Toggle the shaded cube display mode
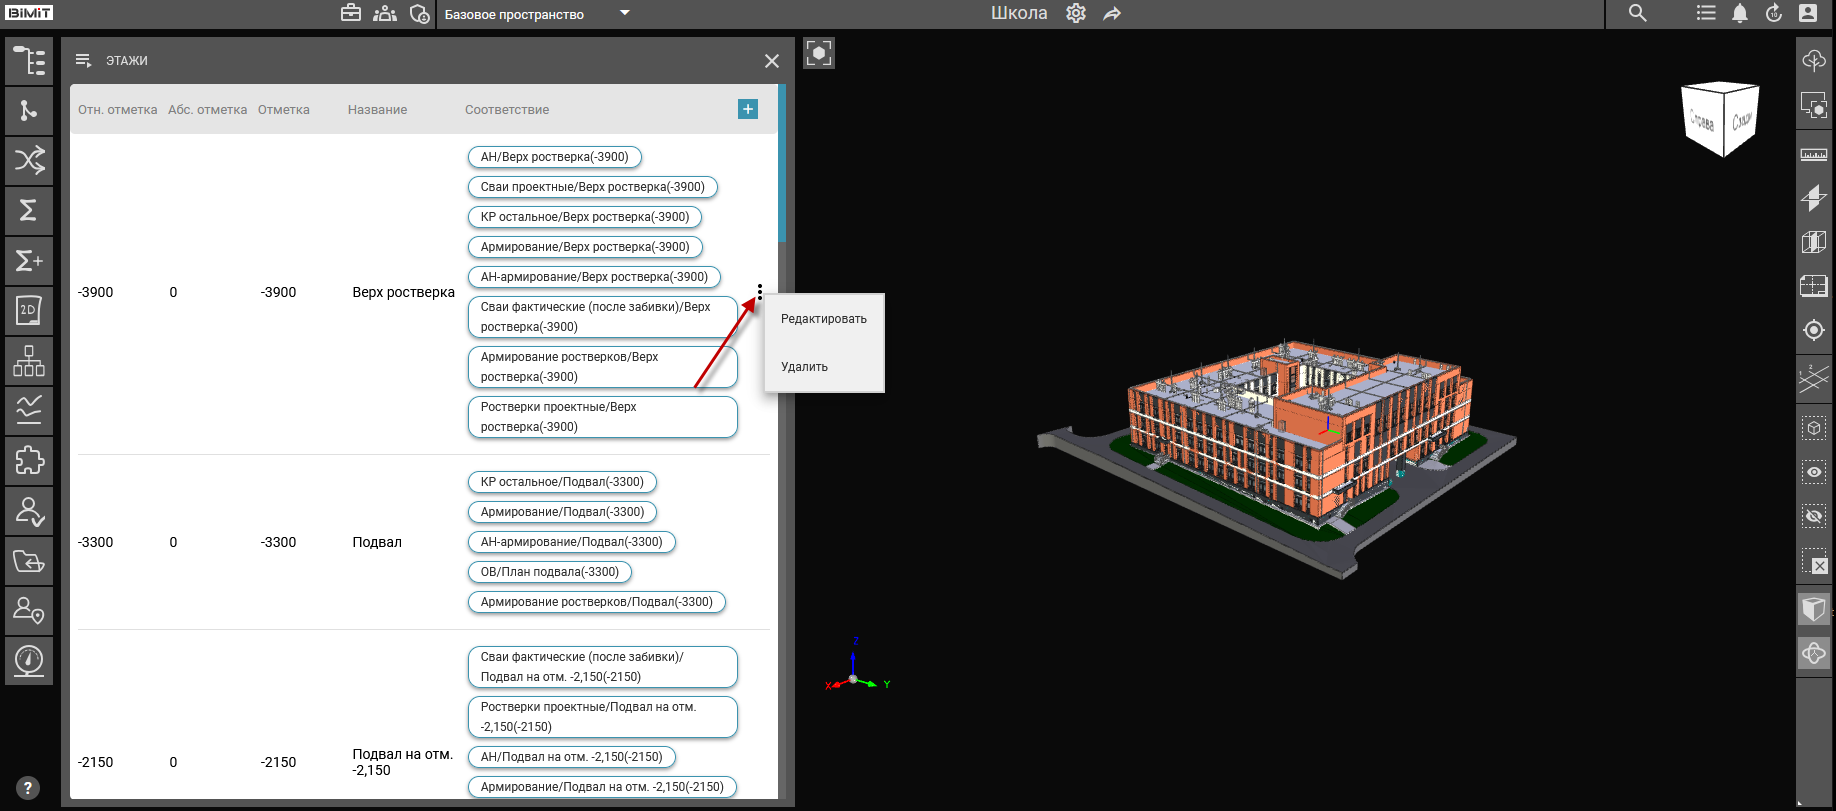This screenshot has width=1836, height=811. pos(1813,609)
